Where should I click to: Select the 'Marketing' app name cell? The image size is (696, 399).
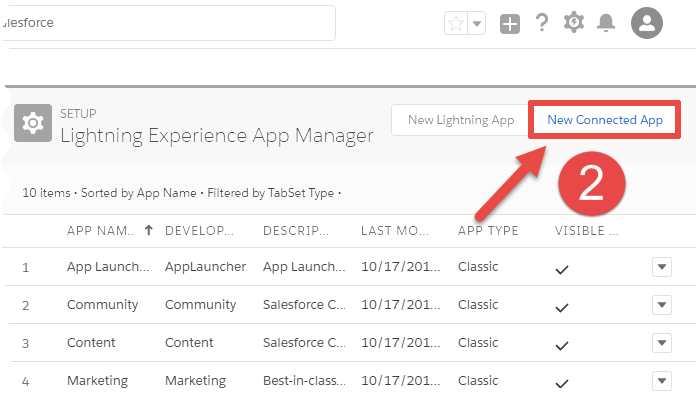(x=97, y=381)
